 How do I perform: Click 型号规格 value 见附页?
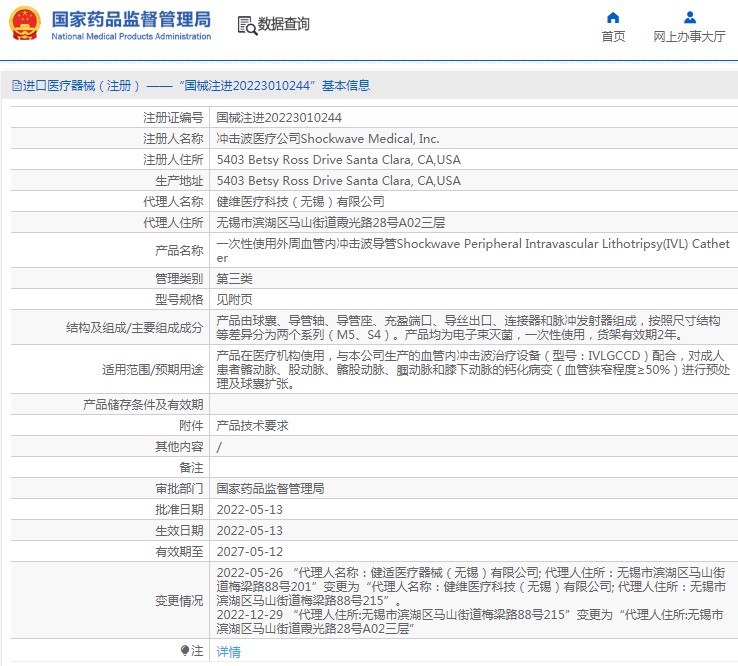click(234, 299)
